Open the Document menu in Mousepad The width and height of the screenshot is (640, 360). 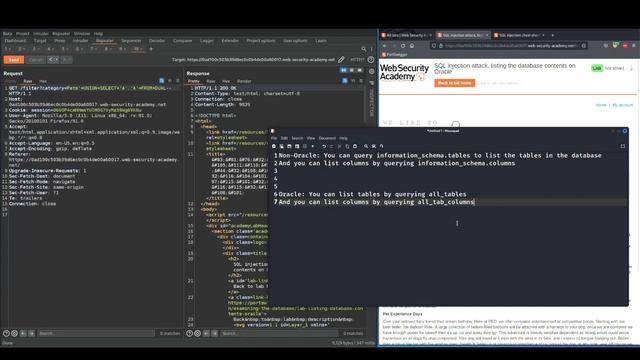(x=327, y=138)
